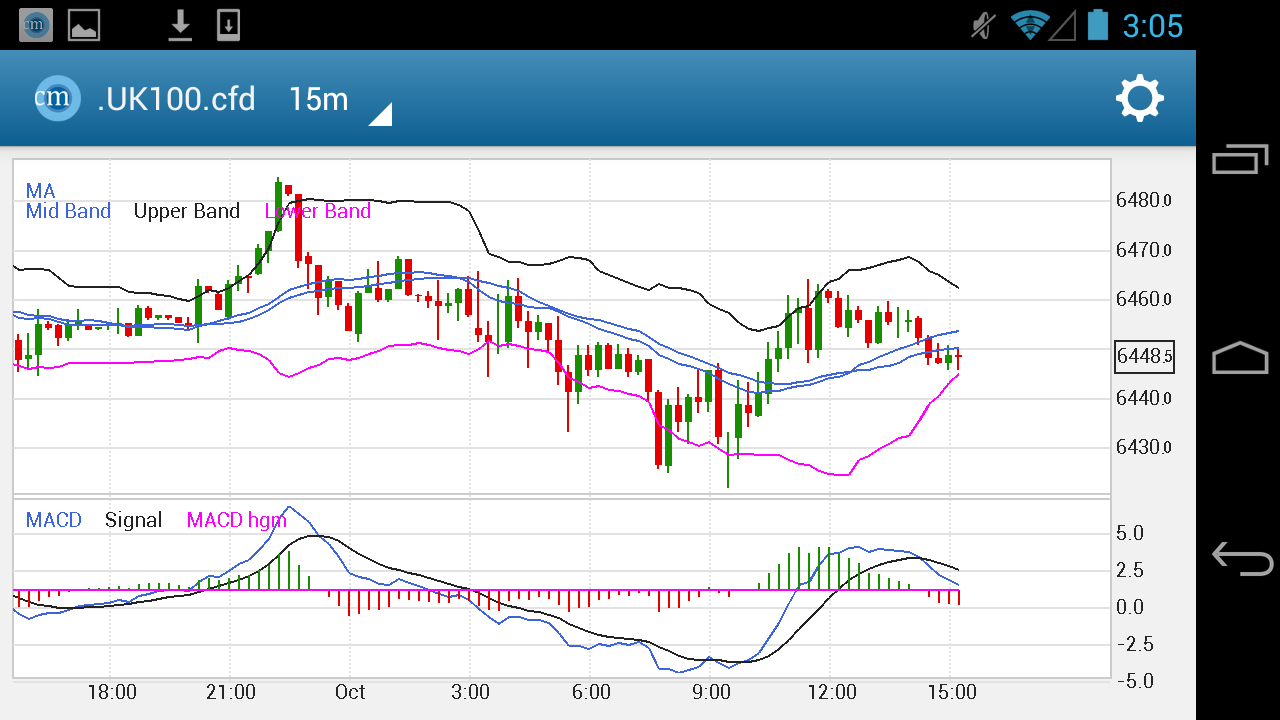This screenshot has width=1280, height=720.
Task: Tap the 0.0 MACD axis label
Action: pyautogui.click(x=1130, y=608)
